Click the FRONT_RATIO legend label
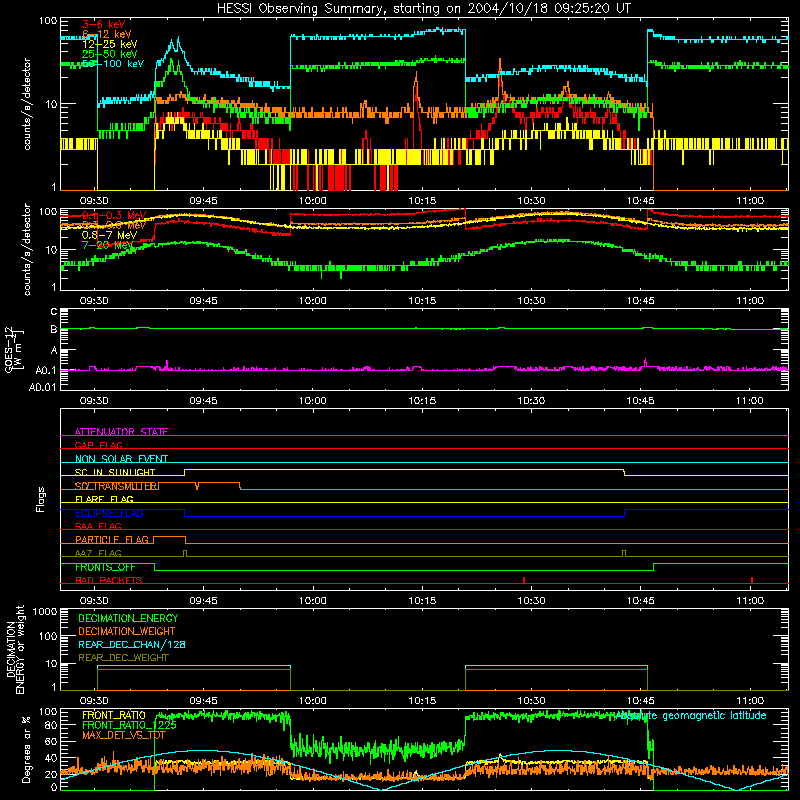Image resolution: width=800 pixels, height=800 pixels. (x=114, y=715)
